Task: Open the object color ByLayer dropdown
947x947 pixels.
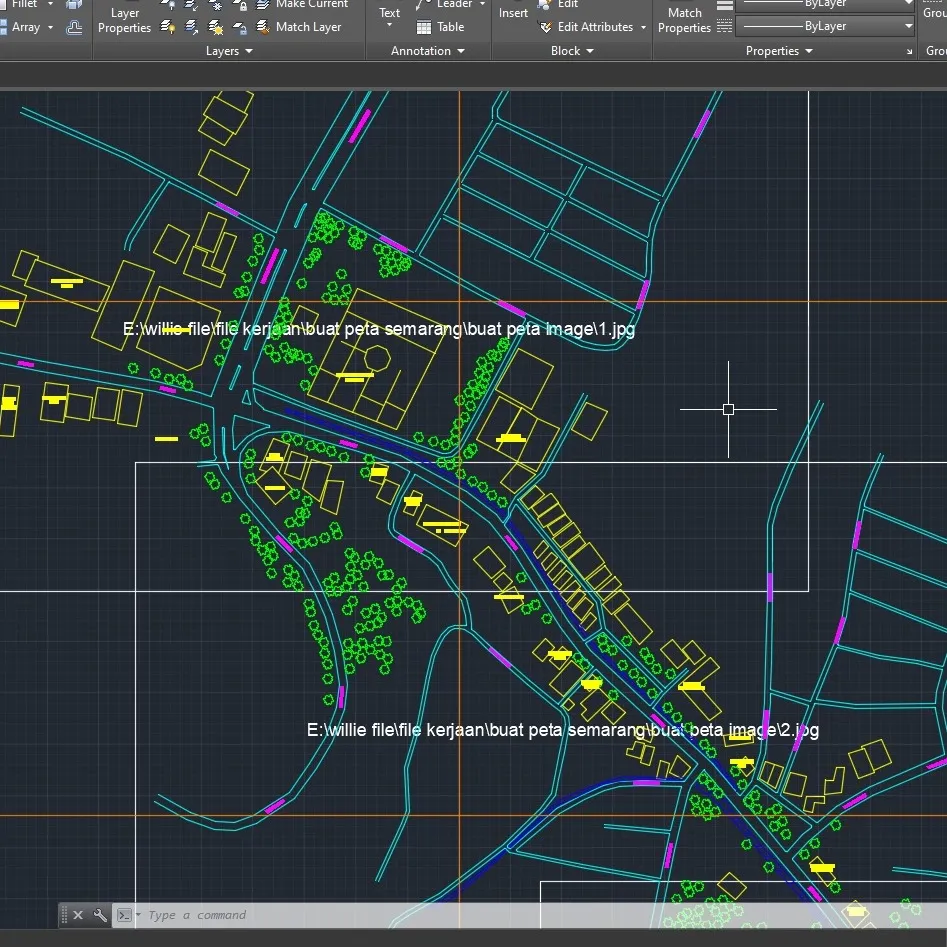Action: coord(906,4)
